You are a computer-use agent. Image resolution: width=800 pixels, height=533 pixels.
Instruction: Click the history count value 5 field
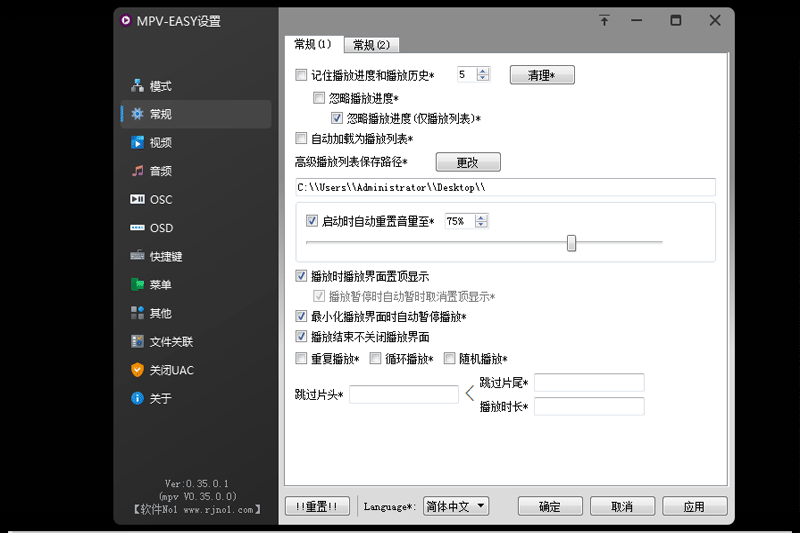coord(467,74)
